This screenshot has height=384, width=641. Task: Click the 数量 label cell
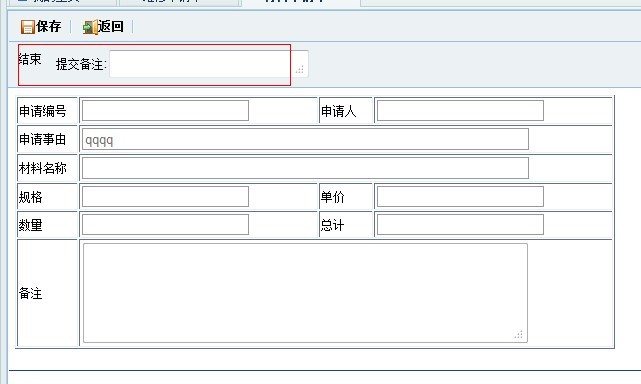tap(47, 225)
